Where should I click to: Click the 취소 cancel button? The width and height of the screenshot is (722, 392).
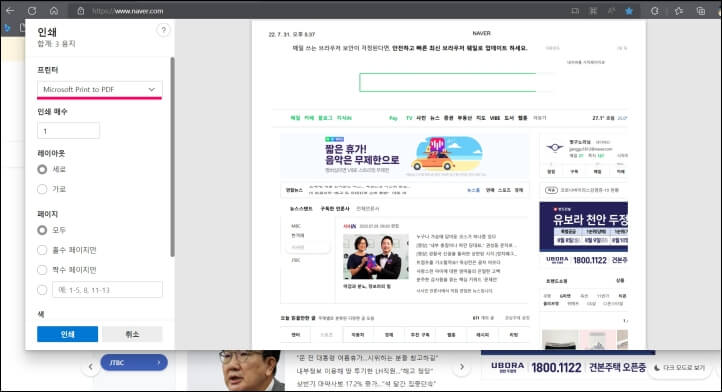click(132, 334)
